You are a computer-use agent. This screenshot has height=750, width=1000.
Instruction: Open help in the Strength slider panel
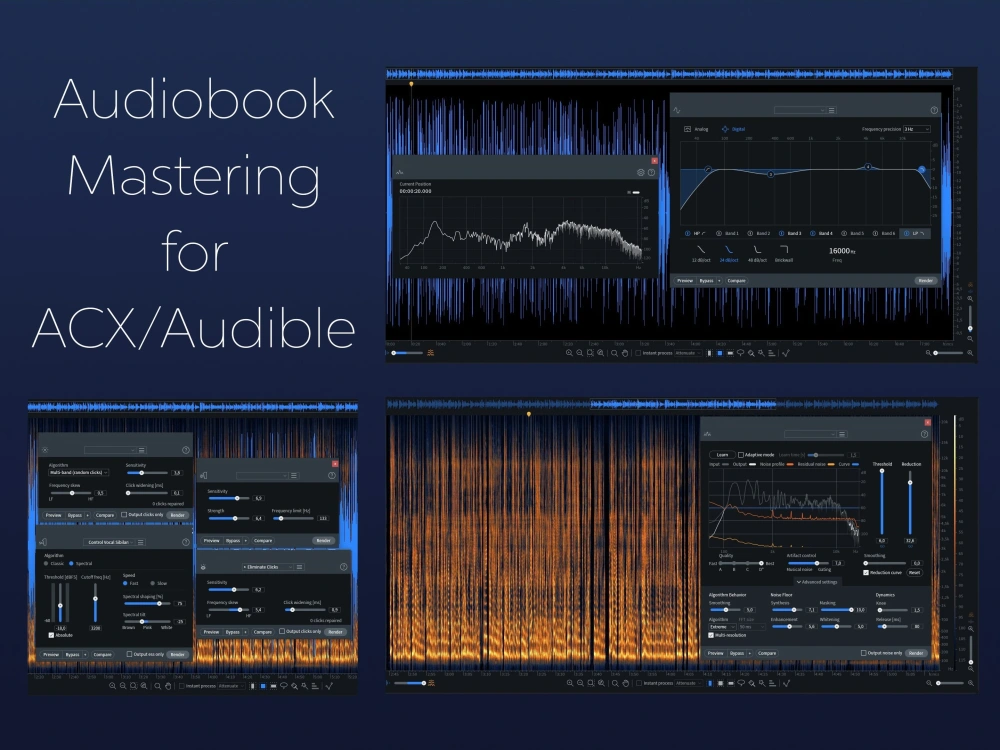click(332, 475)
